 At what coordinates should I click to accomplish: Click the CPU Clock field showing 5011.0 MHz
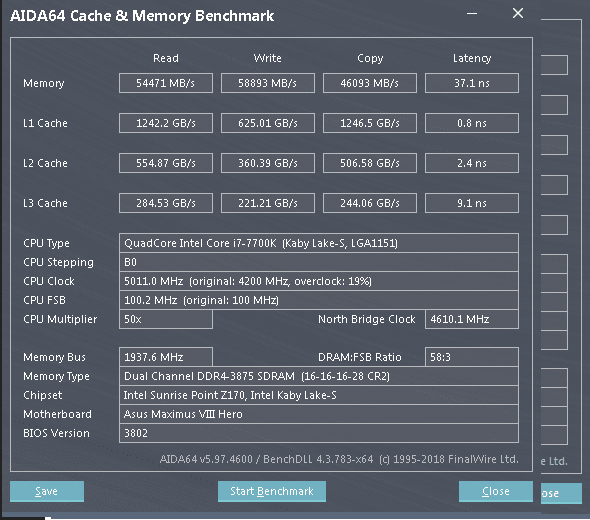tap(319, 281)
